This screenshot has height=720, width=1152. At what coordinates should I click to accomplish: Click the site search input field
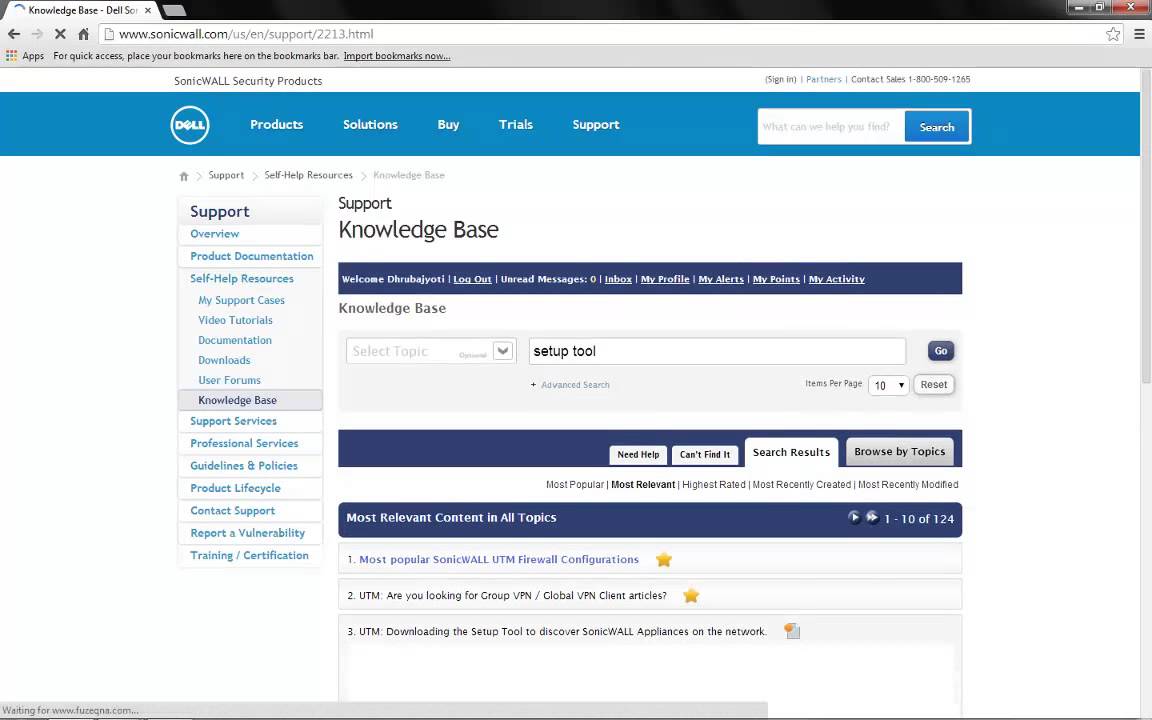(x=831, y=127)
